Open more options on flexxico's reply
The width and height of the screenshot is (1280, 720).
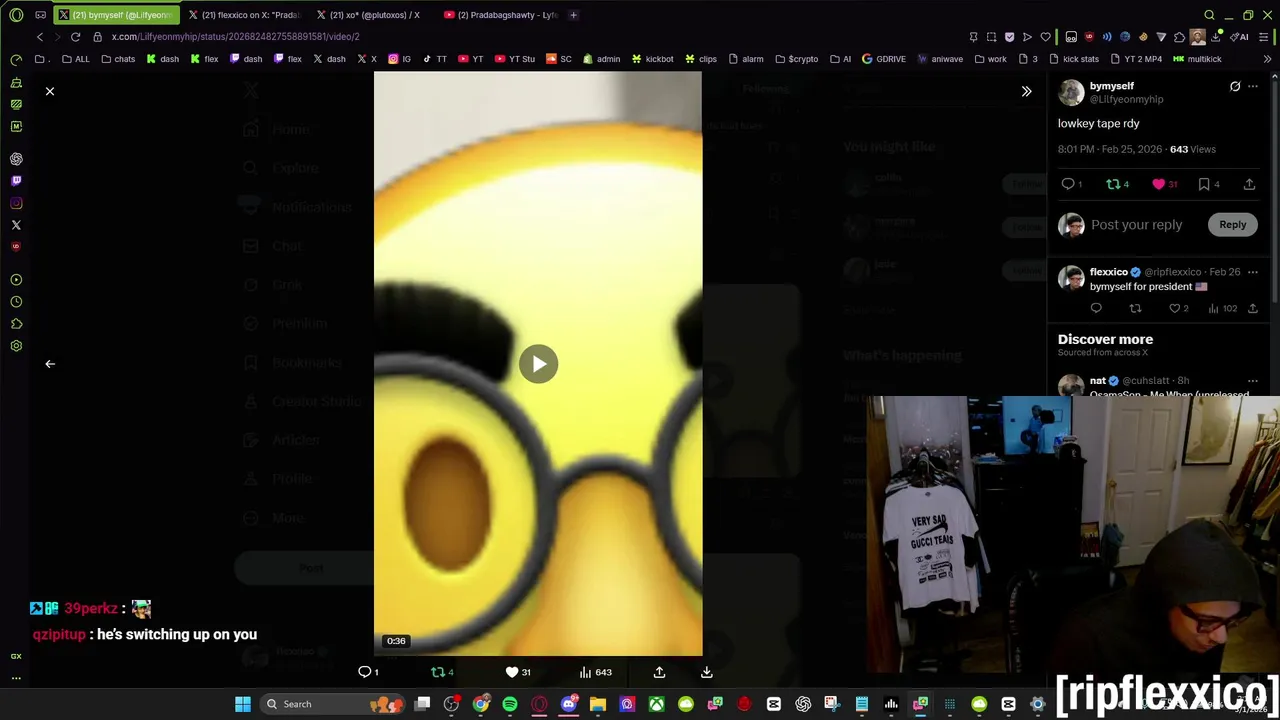(1253, 272)
